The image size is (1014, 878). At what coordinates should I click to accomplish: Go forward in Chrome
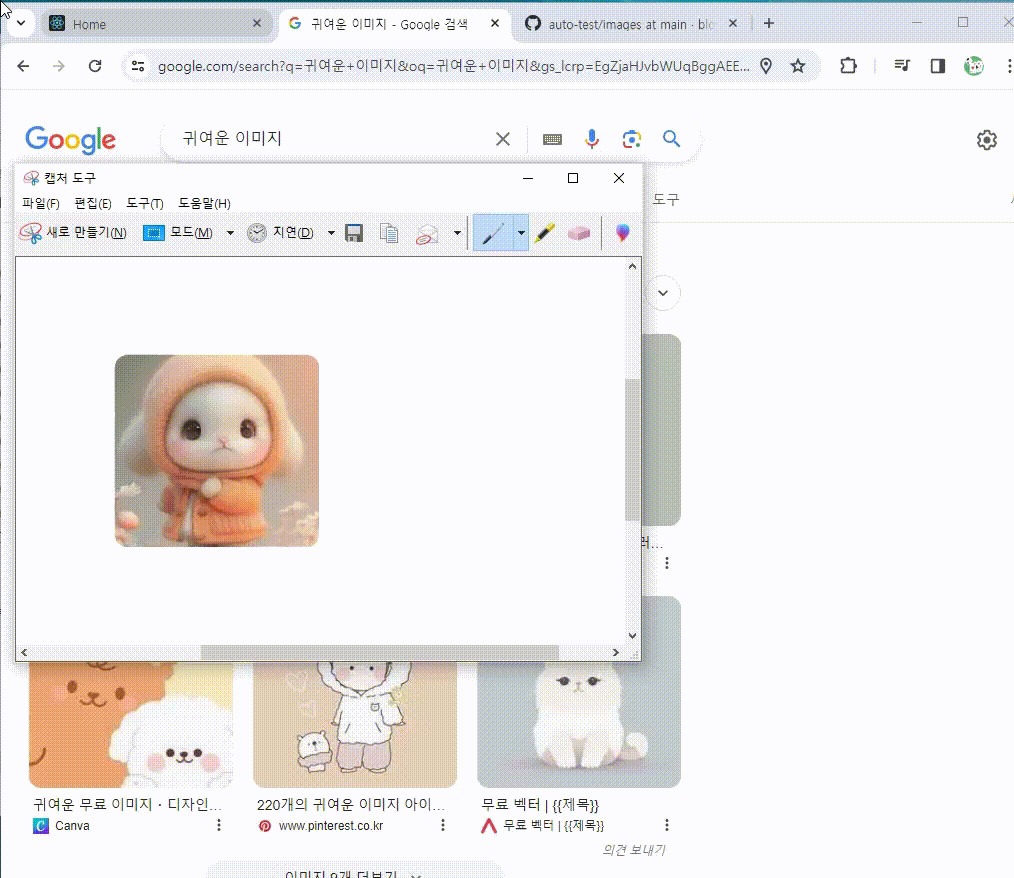click(x=59, y=66)
